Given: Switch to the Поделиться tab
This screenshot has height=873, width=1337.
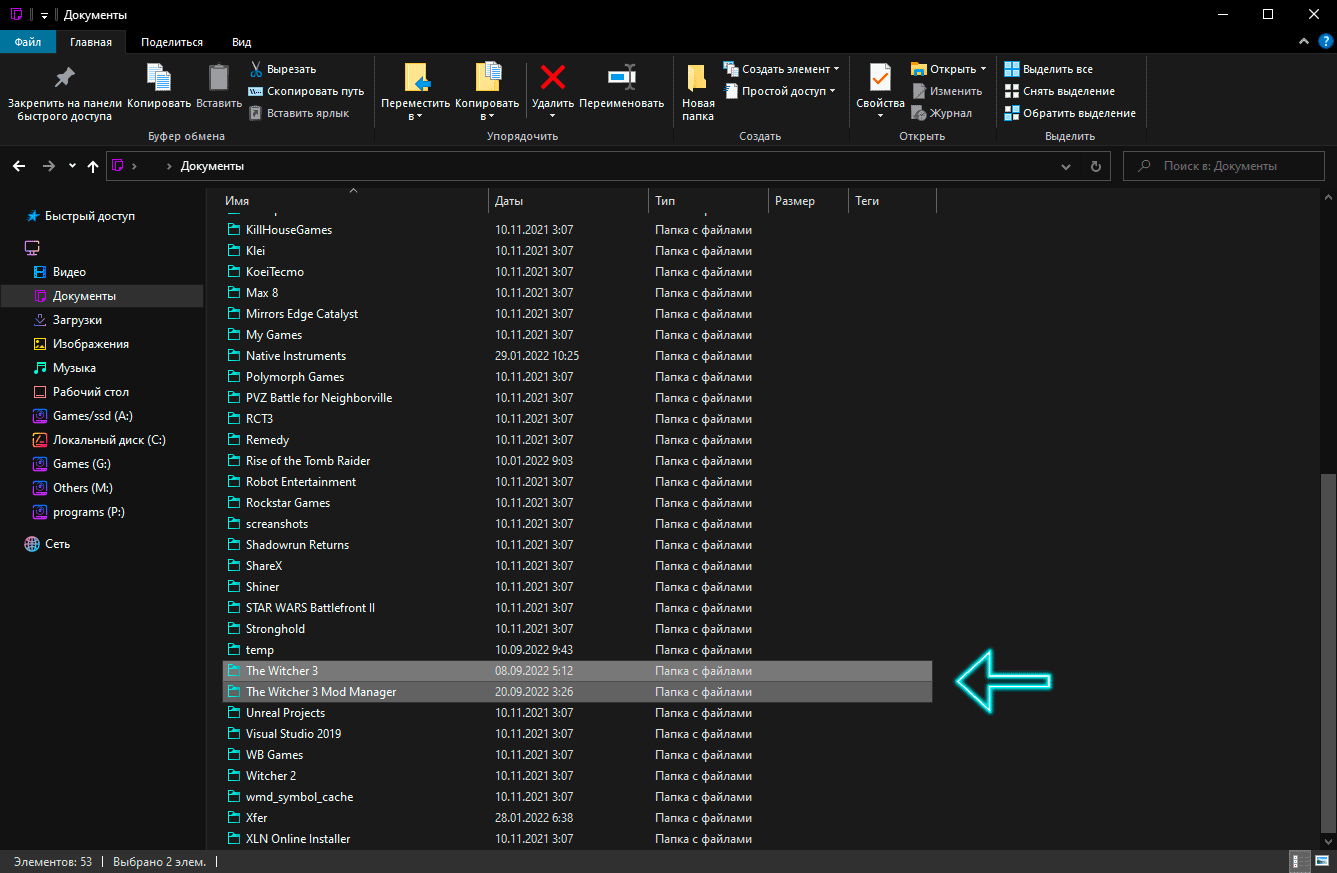Looking at the screenshot, I should click(x=172, y=42).
